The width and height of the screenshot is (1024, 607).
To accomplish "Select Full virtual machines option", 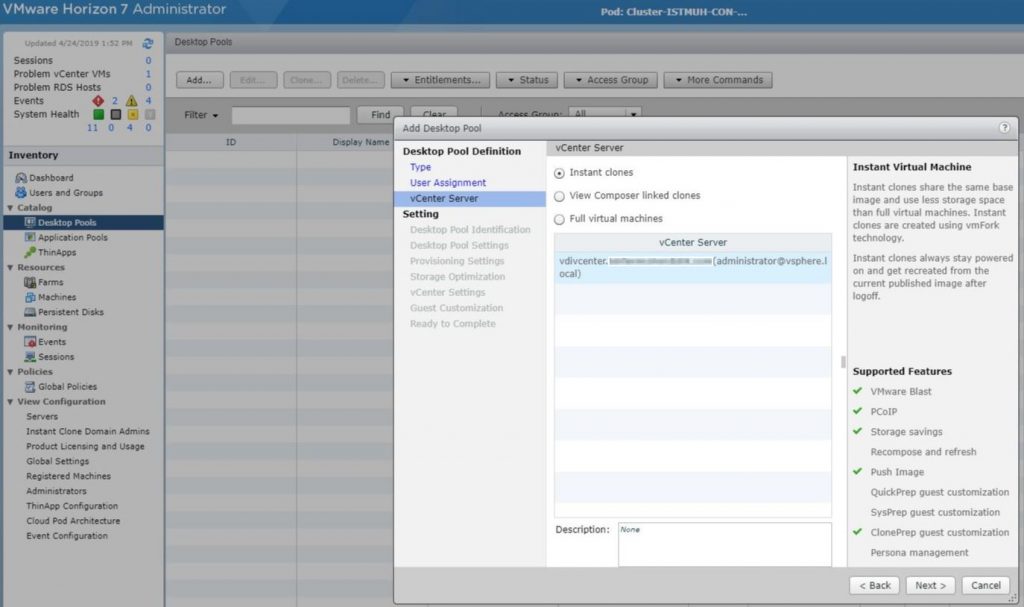I will pyautogui.click(x=559, y=220).
